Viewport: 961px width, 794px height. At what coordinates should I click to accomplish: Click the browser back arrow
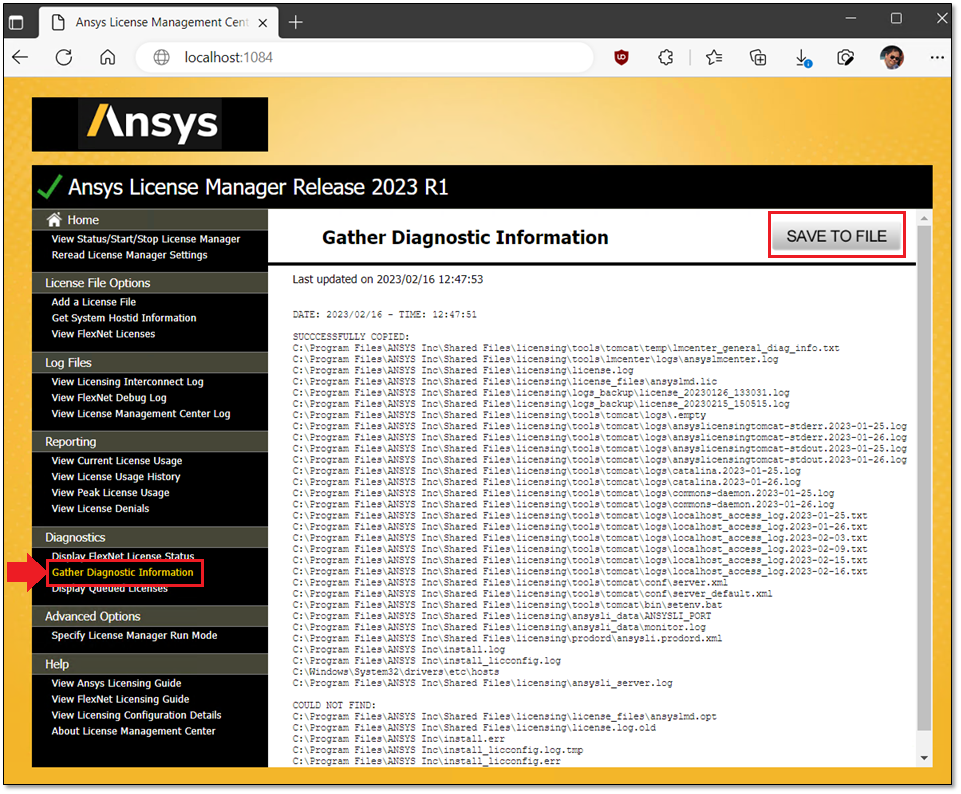[20, 58]
